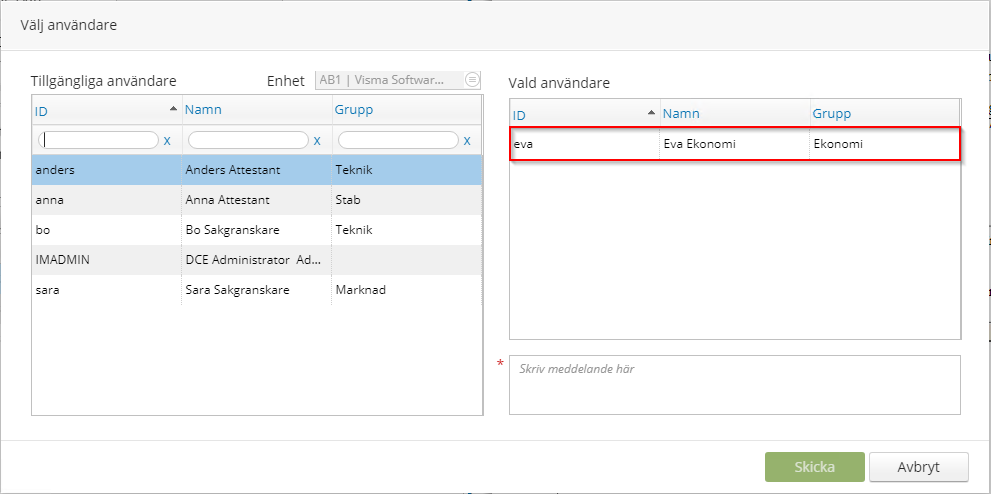This screenshot has width=991, height=494.
Task: Click the Skicka button
Action: tap(814, 467)
